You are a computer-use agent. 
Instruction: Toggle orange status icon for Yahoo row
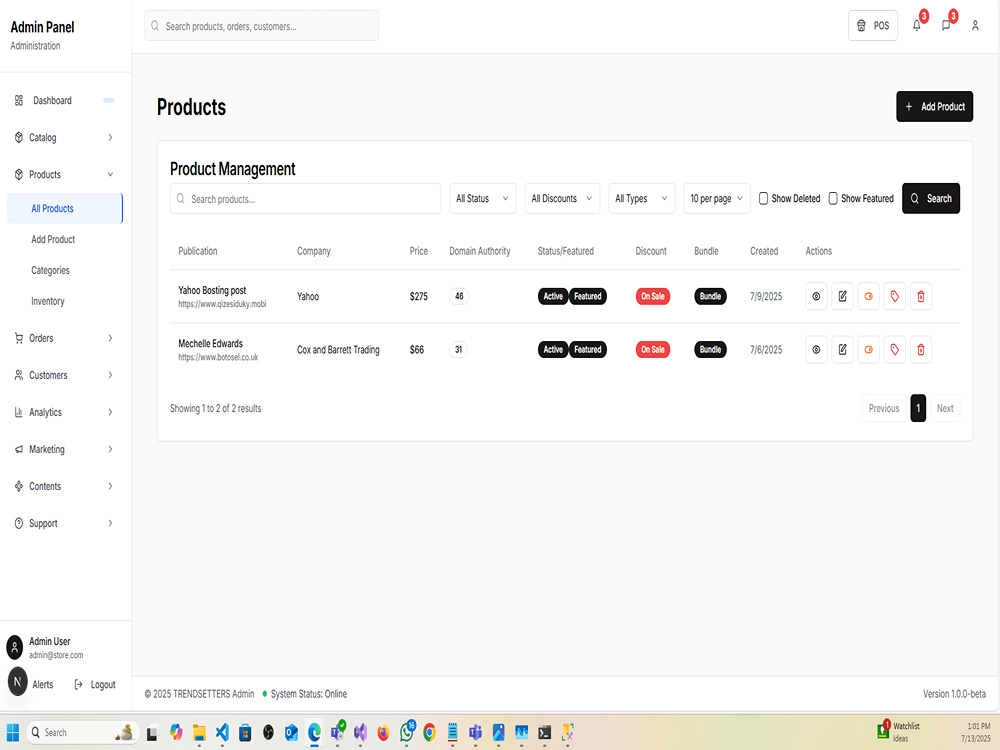pyautogui.click(x=869, y=297)
